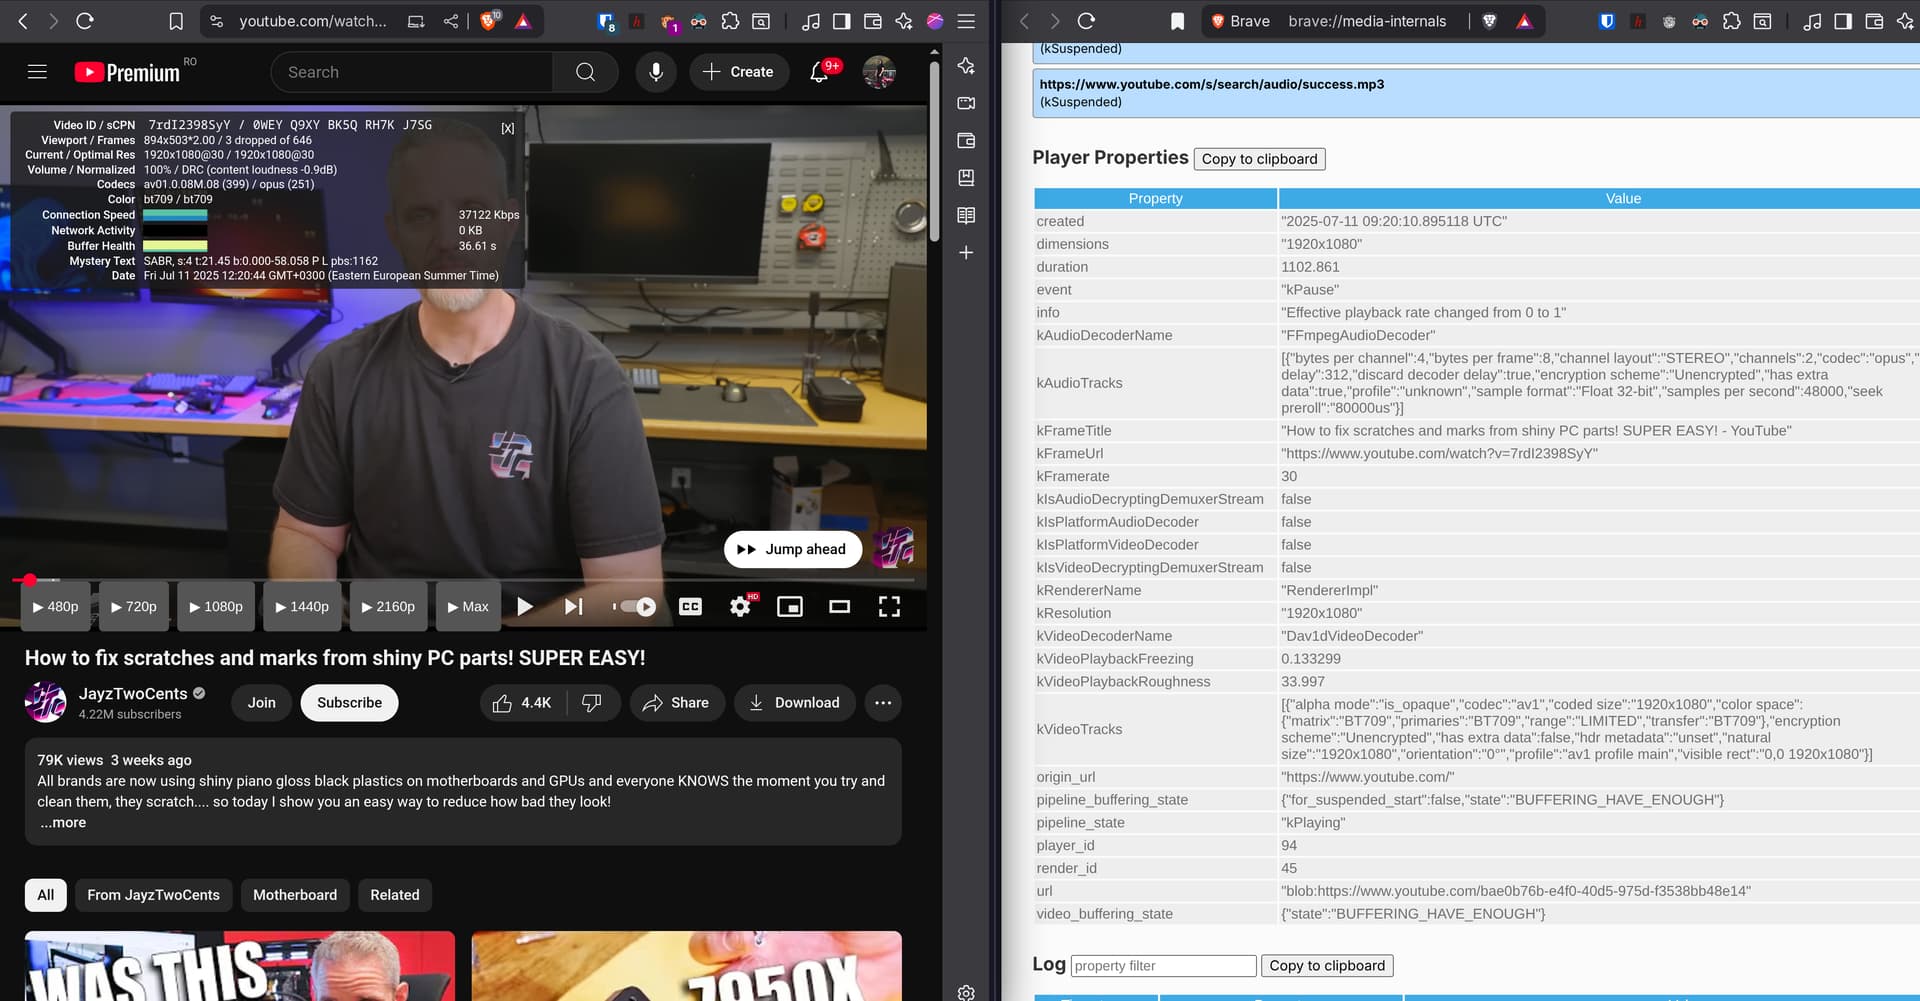Open YouTube notifications bell

(819, 72)
